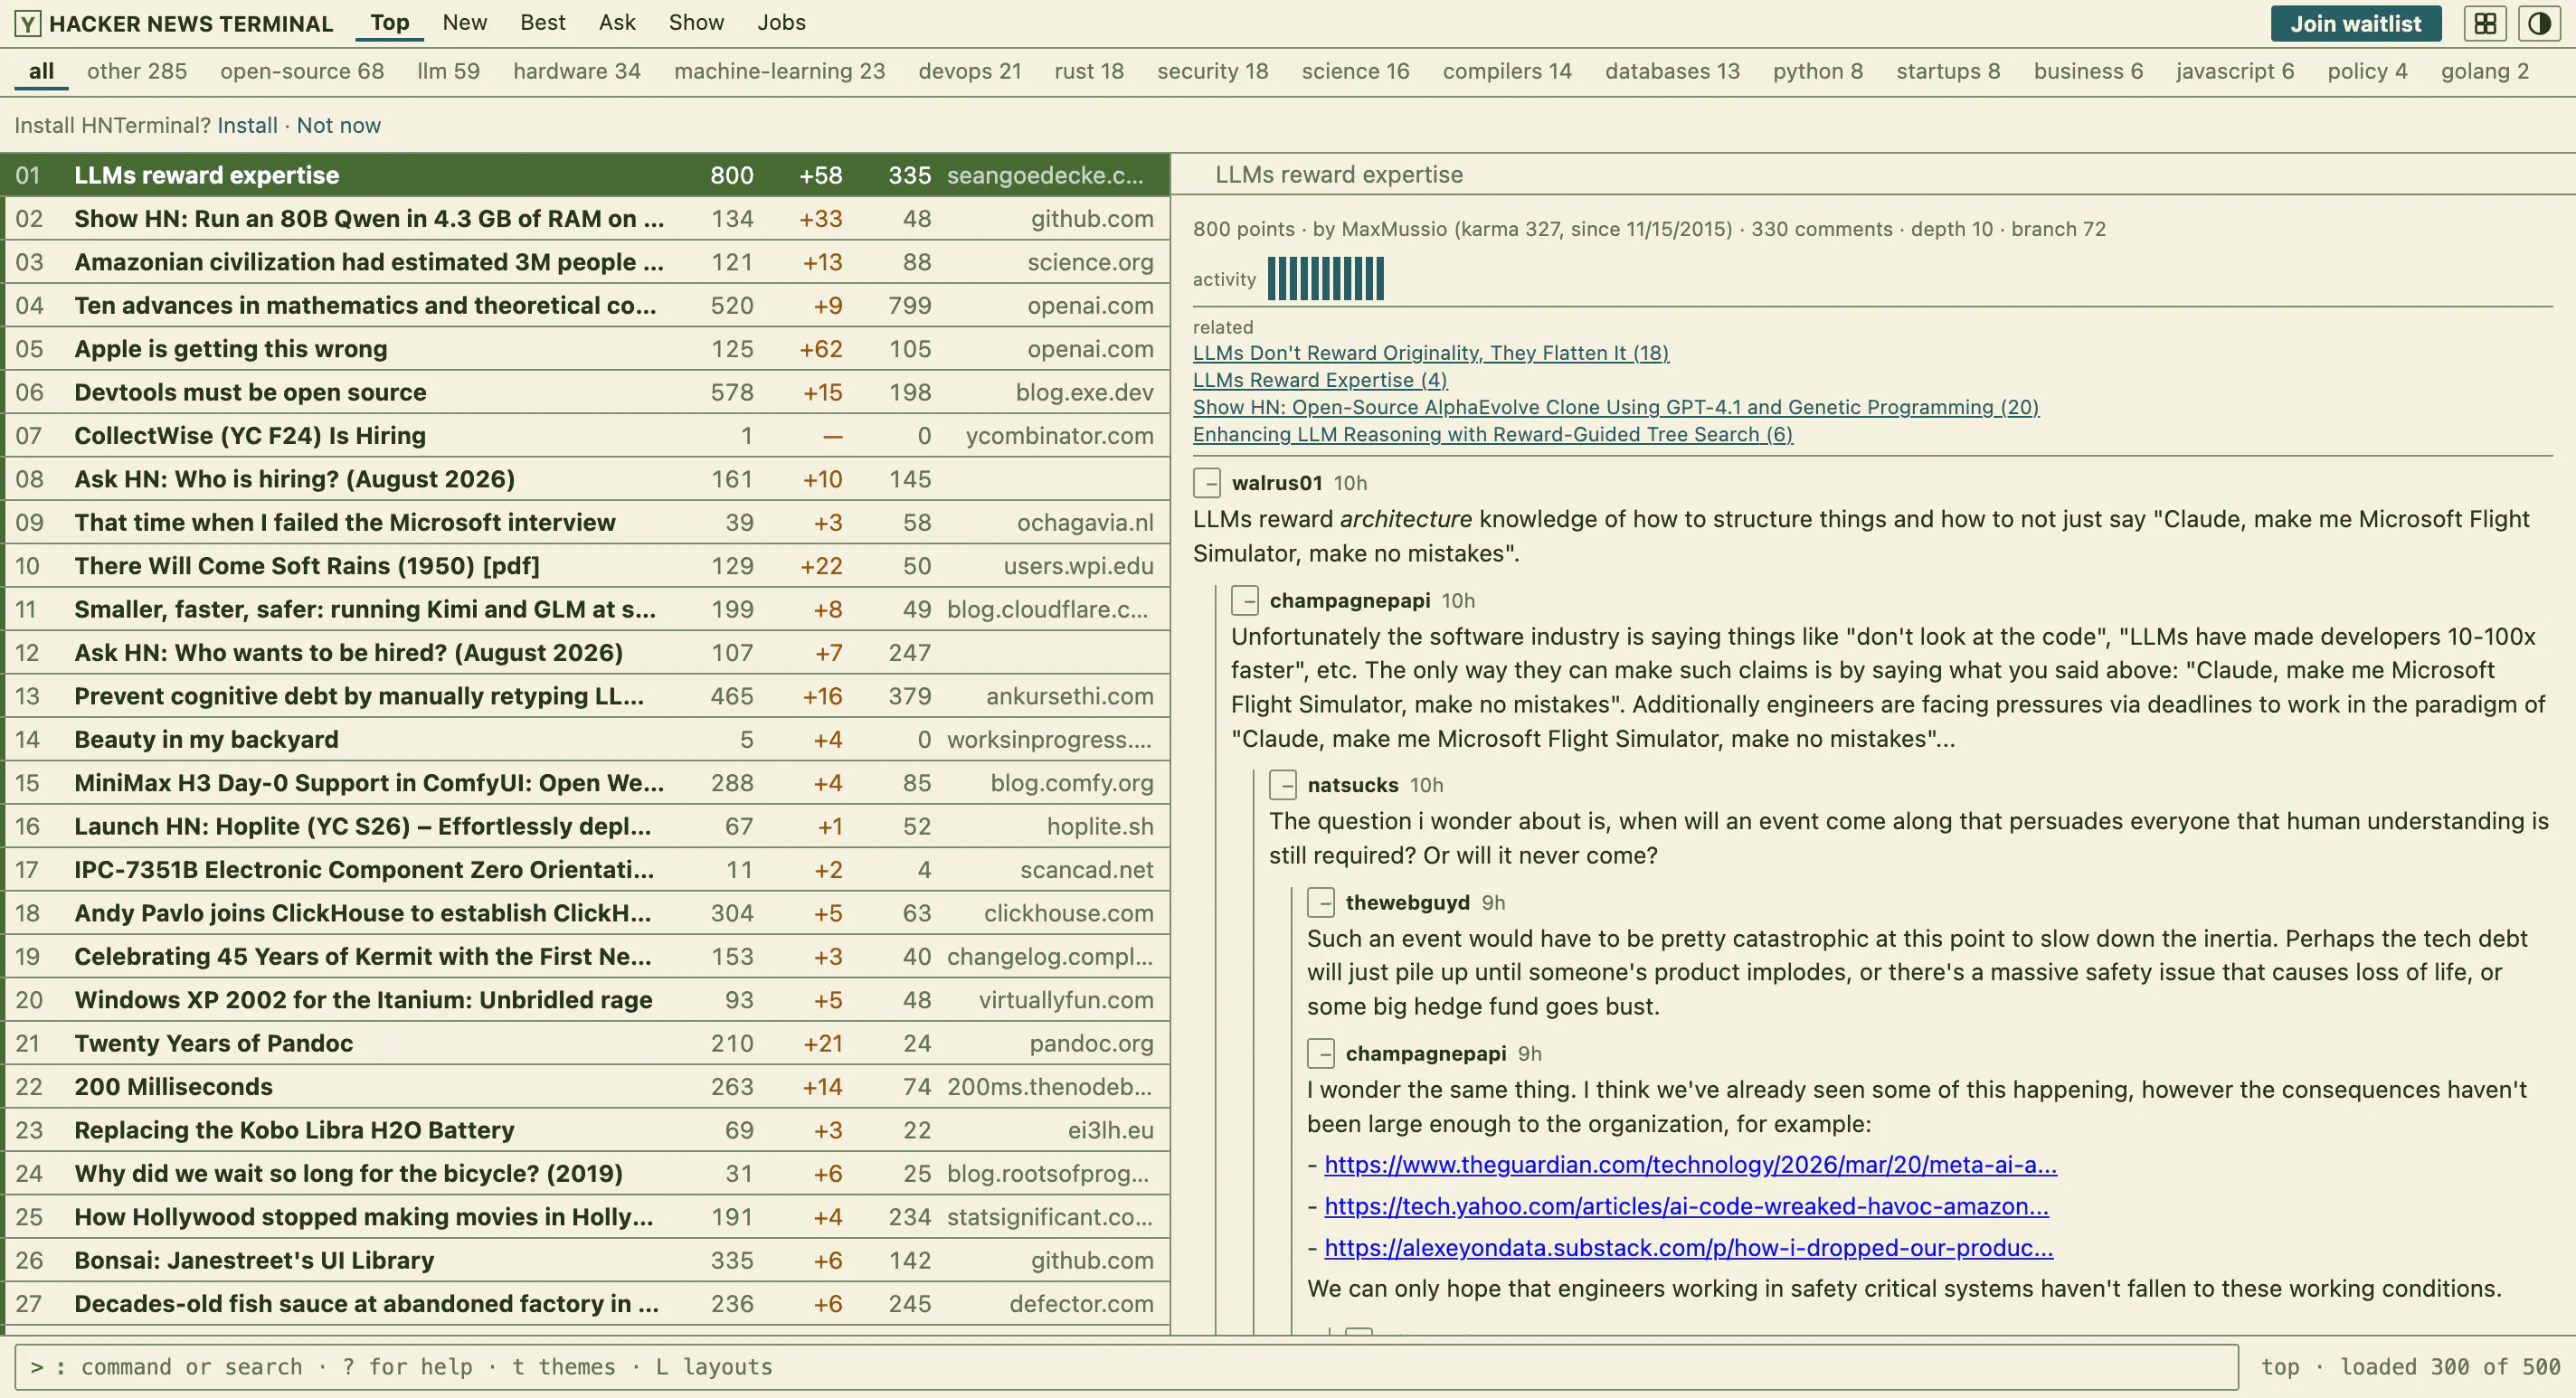2576x1398 pixels.
Task: Filter by policy 4 tag
Action: (2367, 71)
